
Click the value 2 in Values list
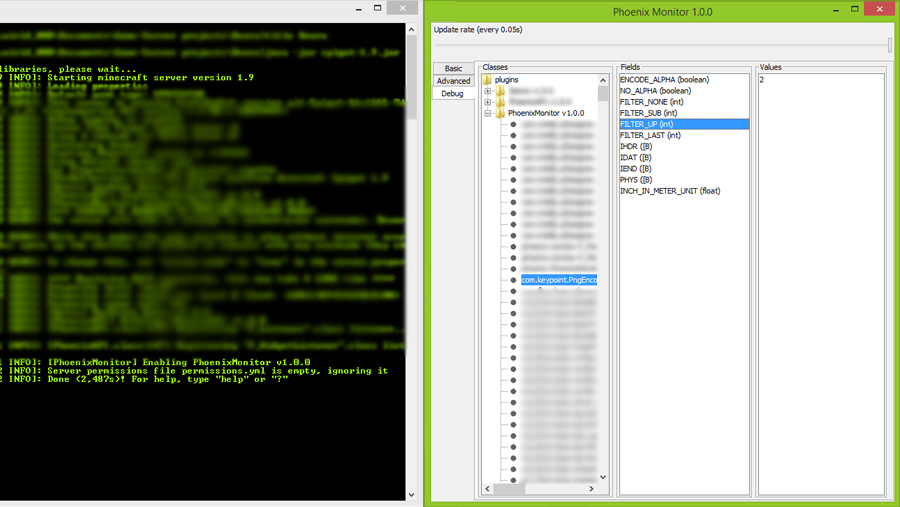tap(821, 80)
